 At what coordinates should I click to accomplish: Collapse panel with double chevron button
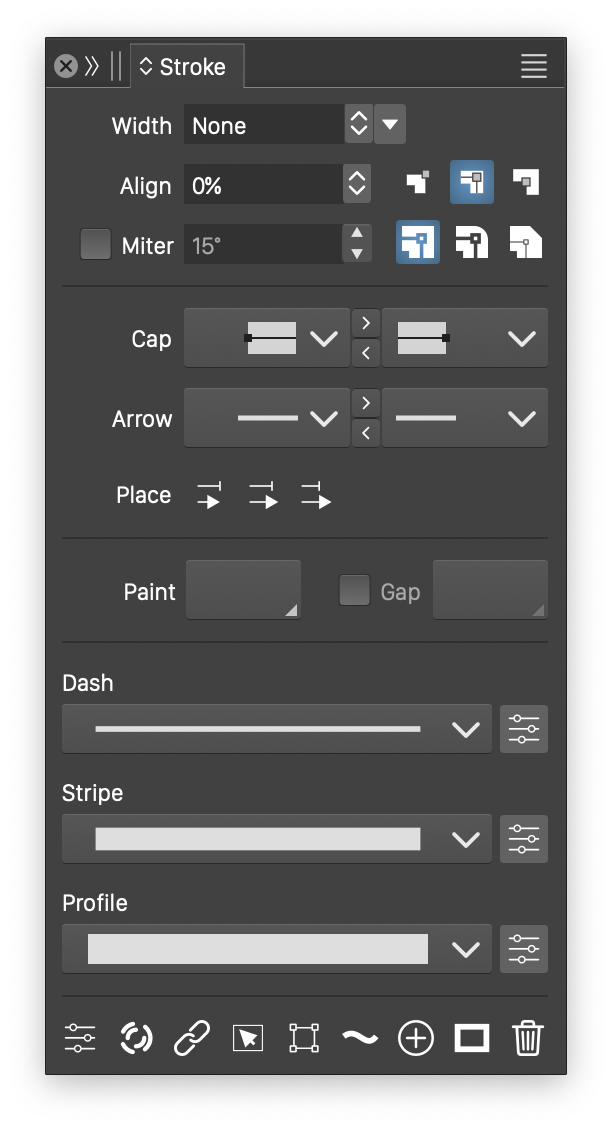tap(92, 67)
